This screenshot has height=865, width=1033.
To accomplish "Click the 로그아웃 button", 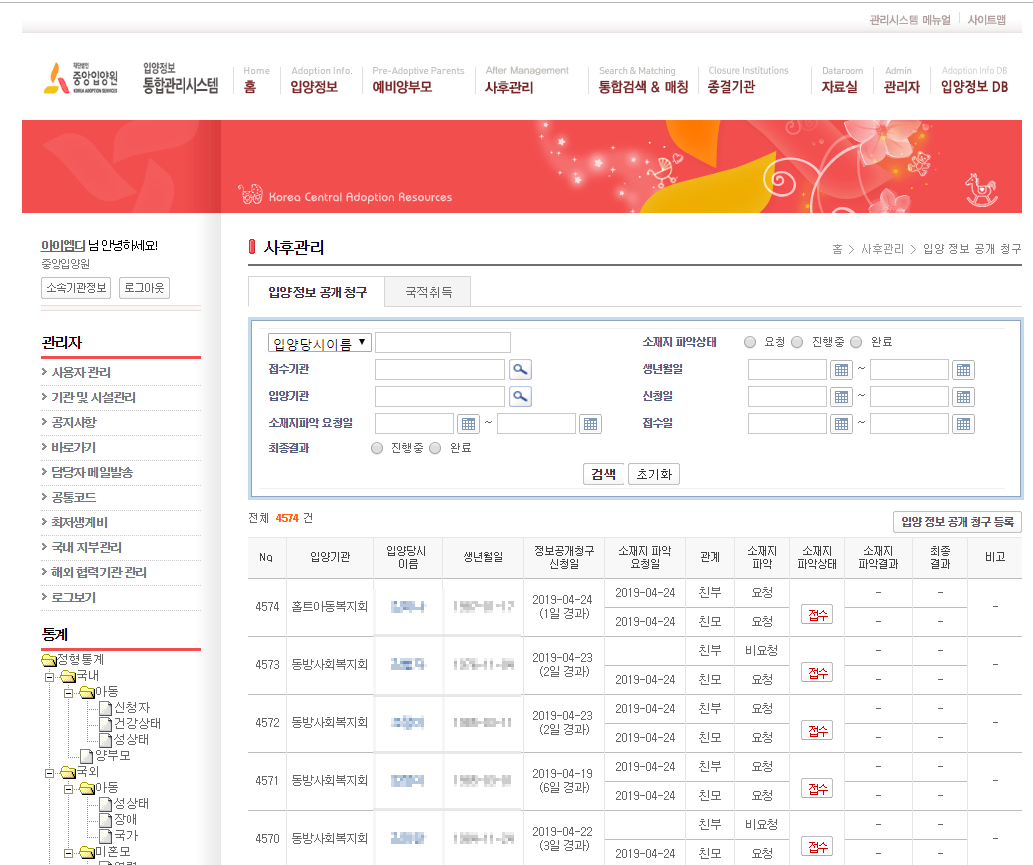I will [x=142, y=287].
